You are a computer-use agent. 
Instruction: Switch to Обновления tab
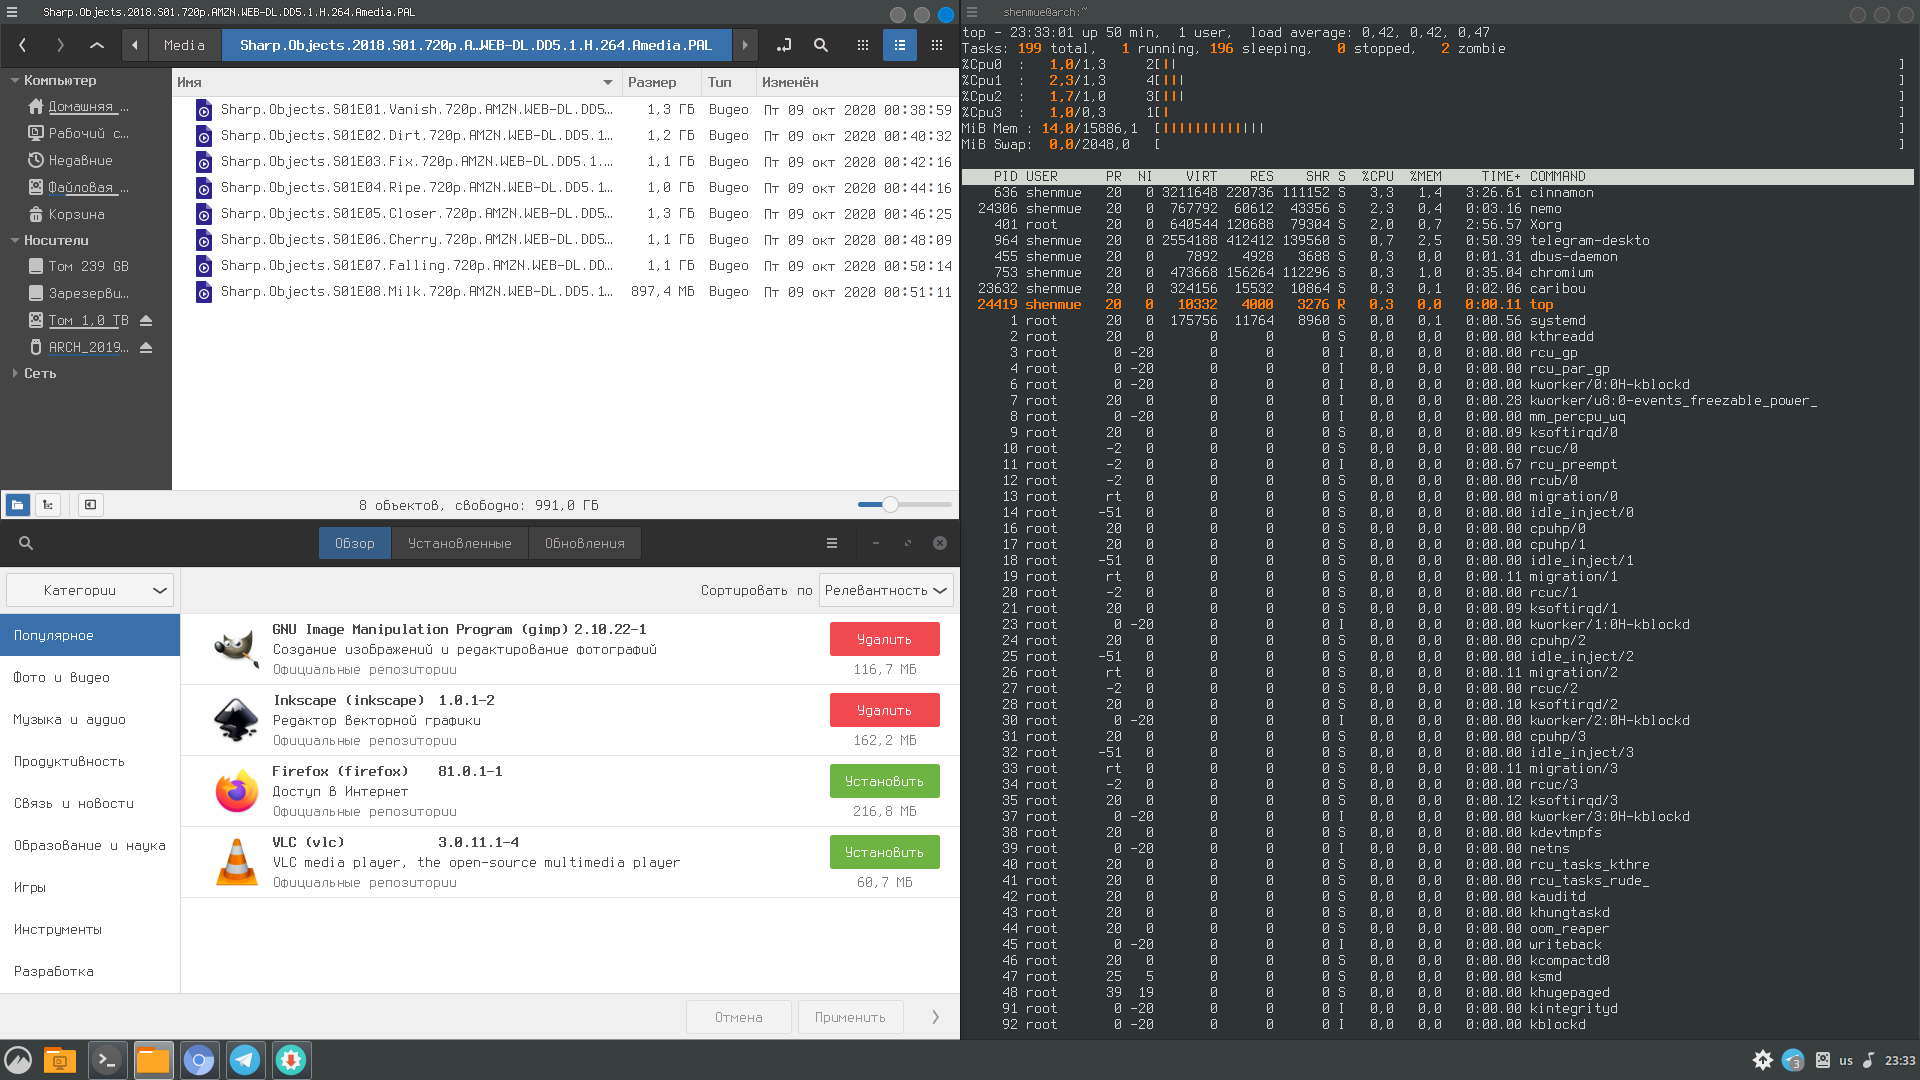(585, 544)
